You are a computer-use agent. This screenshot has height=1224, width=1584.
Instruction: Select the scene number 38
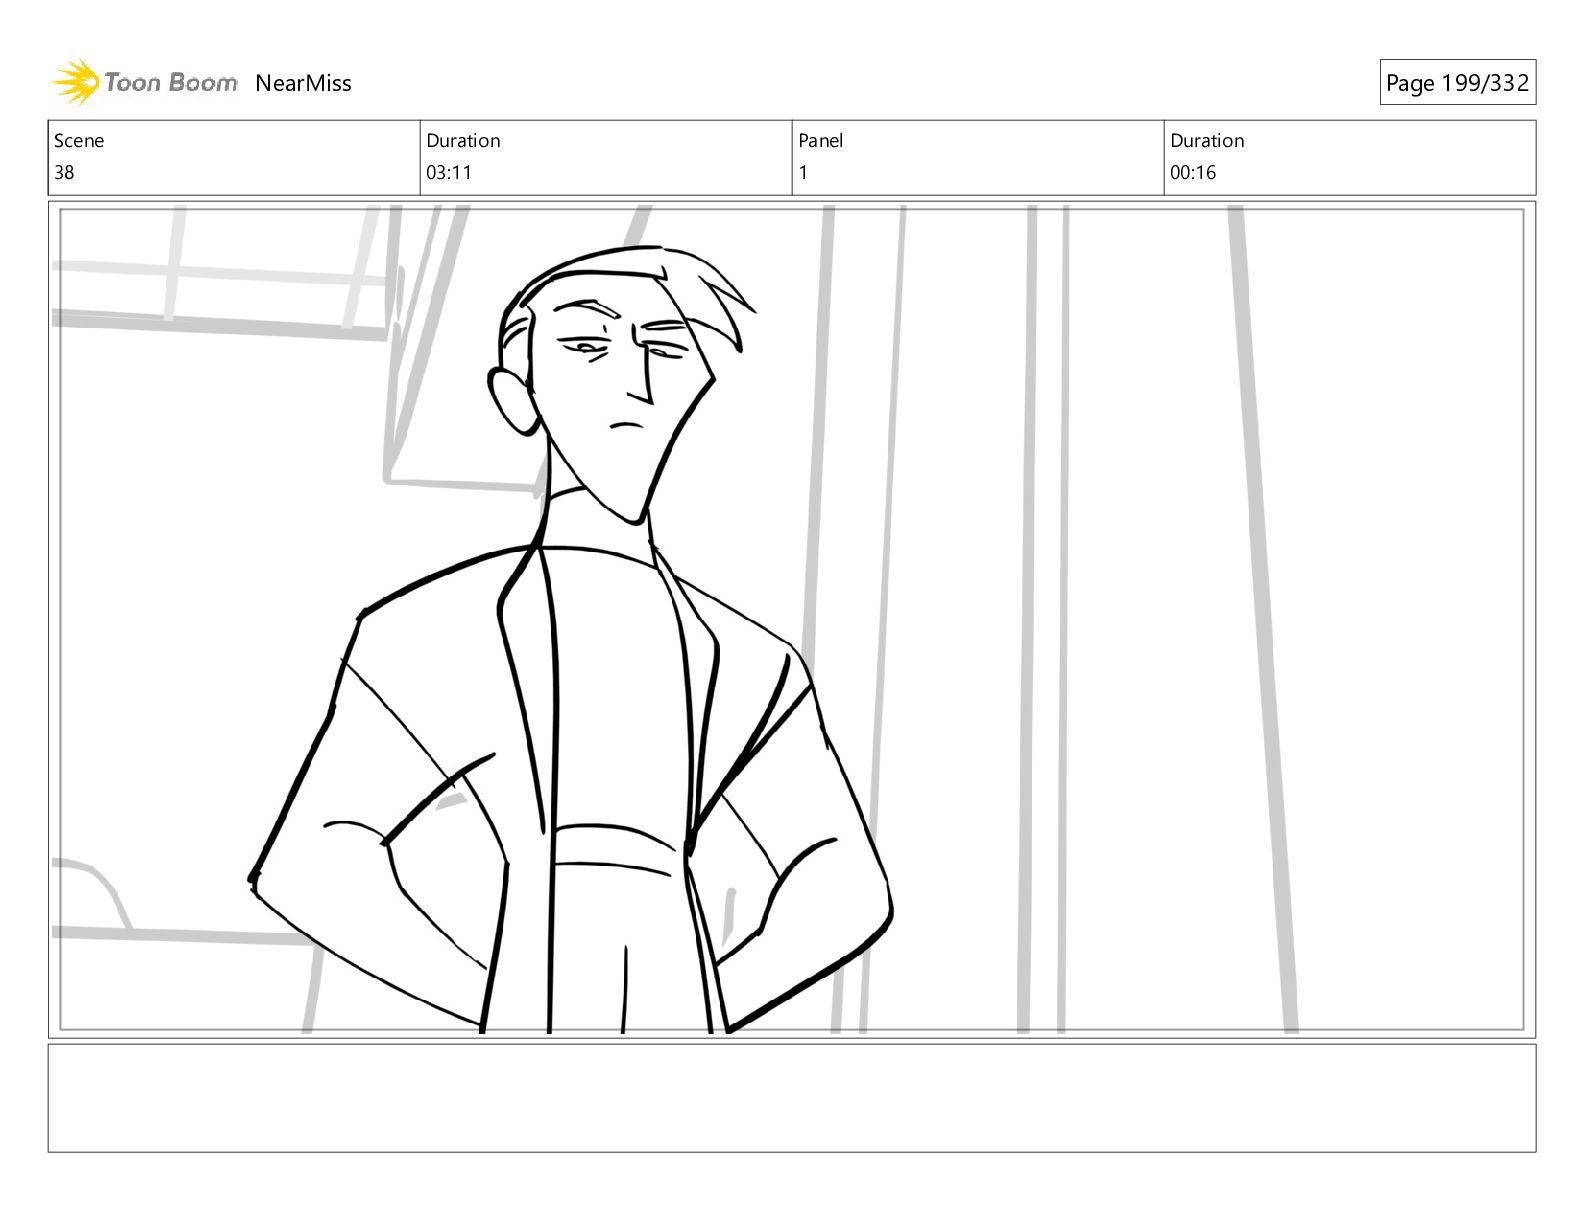click(64, 172)
